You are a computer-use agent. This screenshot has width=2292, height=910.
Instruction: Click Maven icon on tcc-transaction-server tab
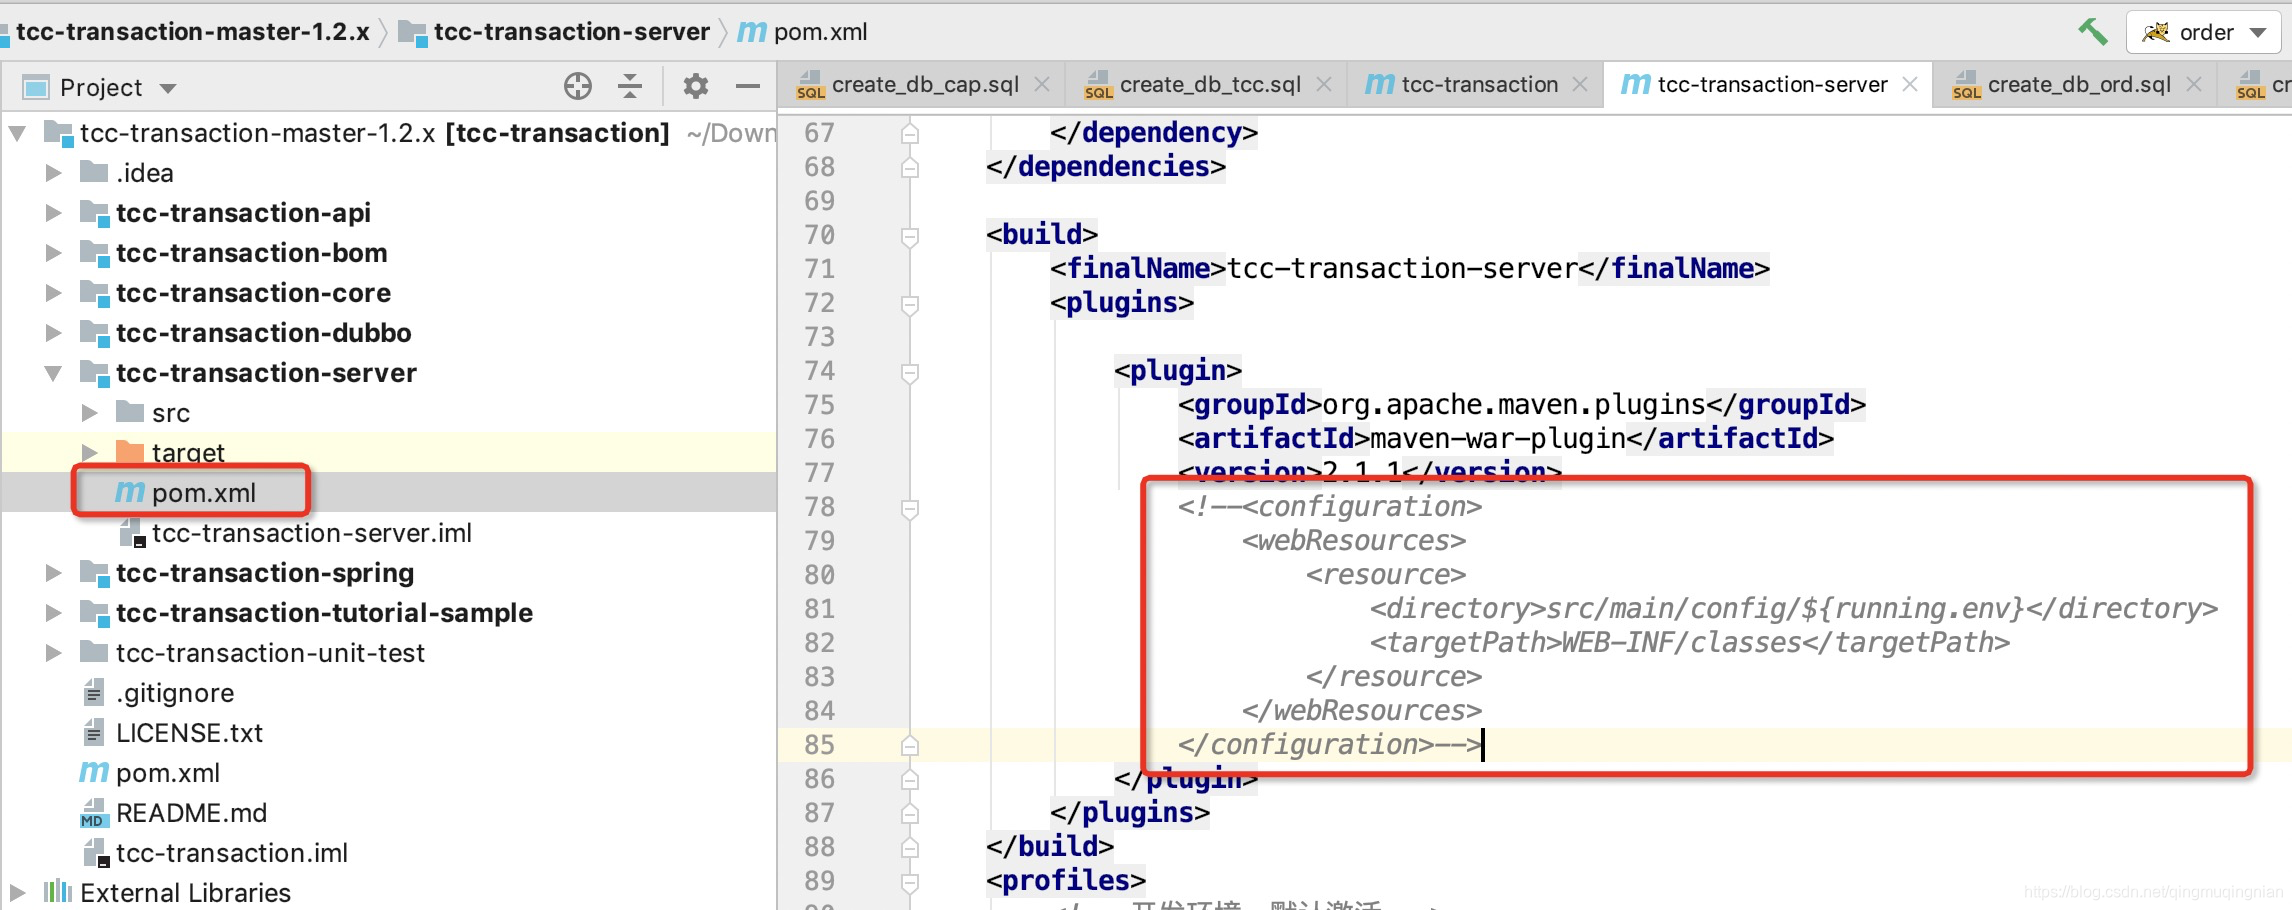(x=1636, y=85)
